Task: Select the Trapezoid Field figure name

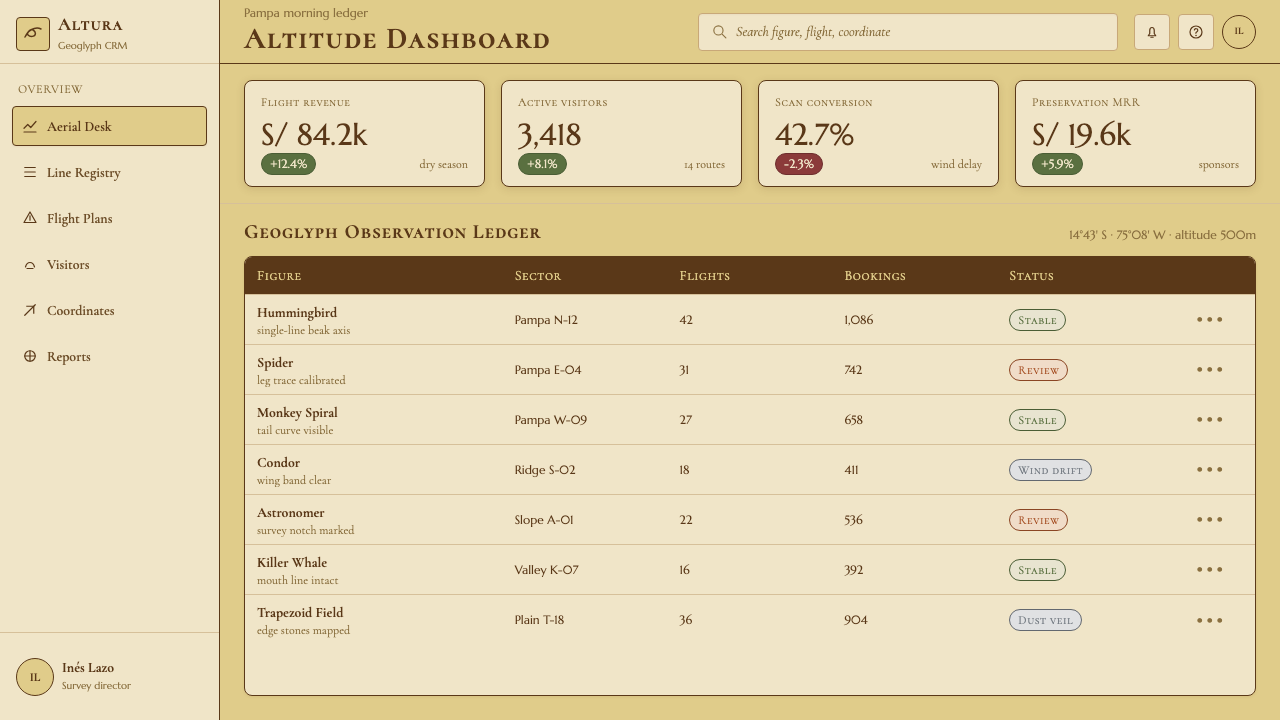Action: click(x=300, y=613)
